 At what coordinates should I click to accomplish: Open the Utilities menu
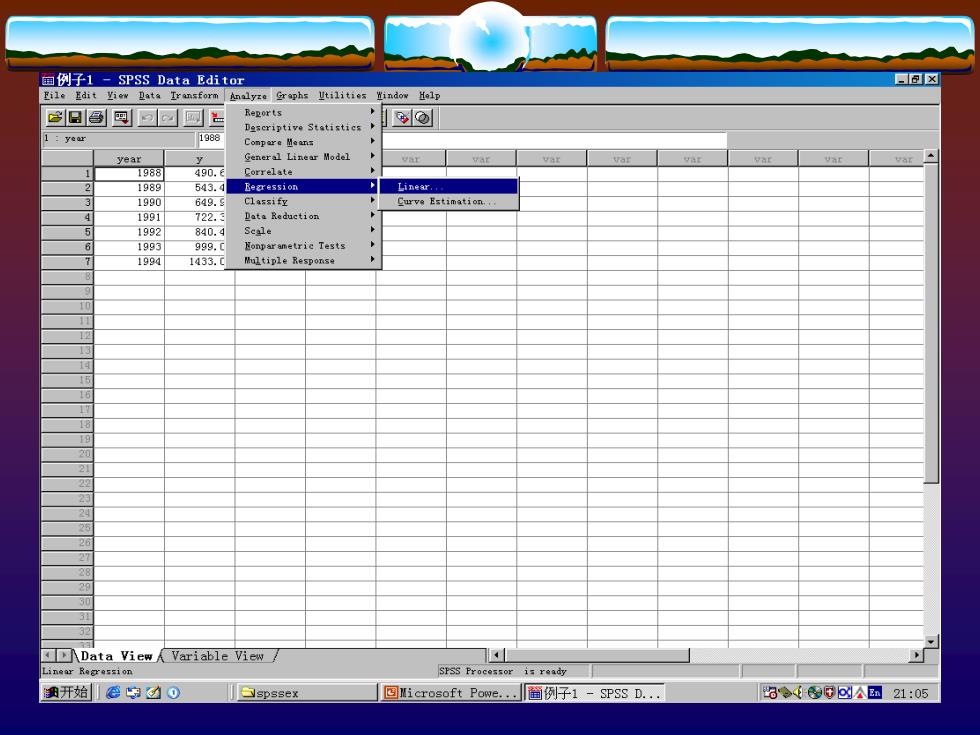pyautogui.click(x=342, y=96)
